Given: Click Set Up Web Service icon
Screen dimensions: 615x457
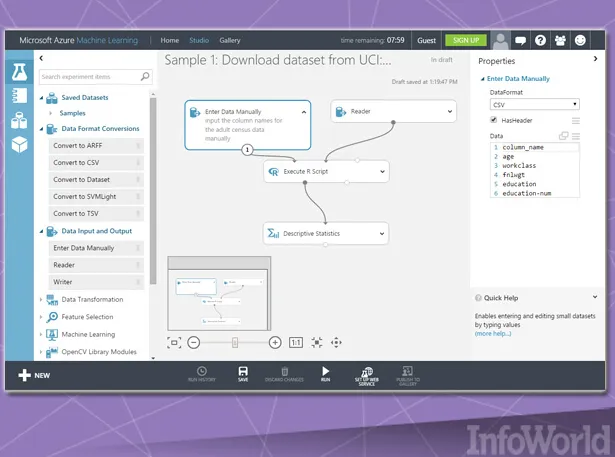Looking at the screenshot, I should click(367, 376).
